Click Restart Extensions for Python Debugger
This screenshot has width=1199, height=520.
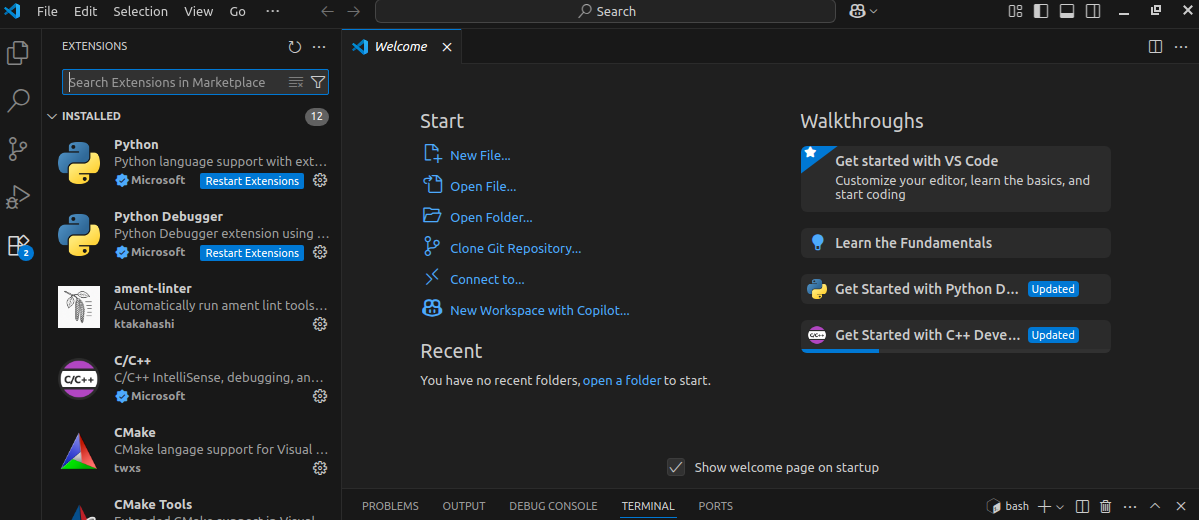(252, 253)
